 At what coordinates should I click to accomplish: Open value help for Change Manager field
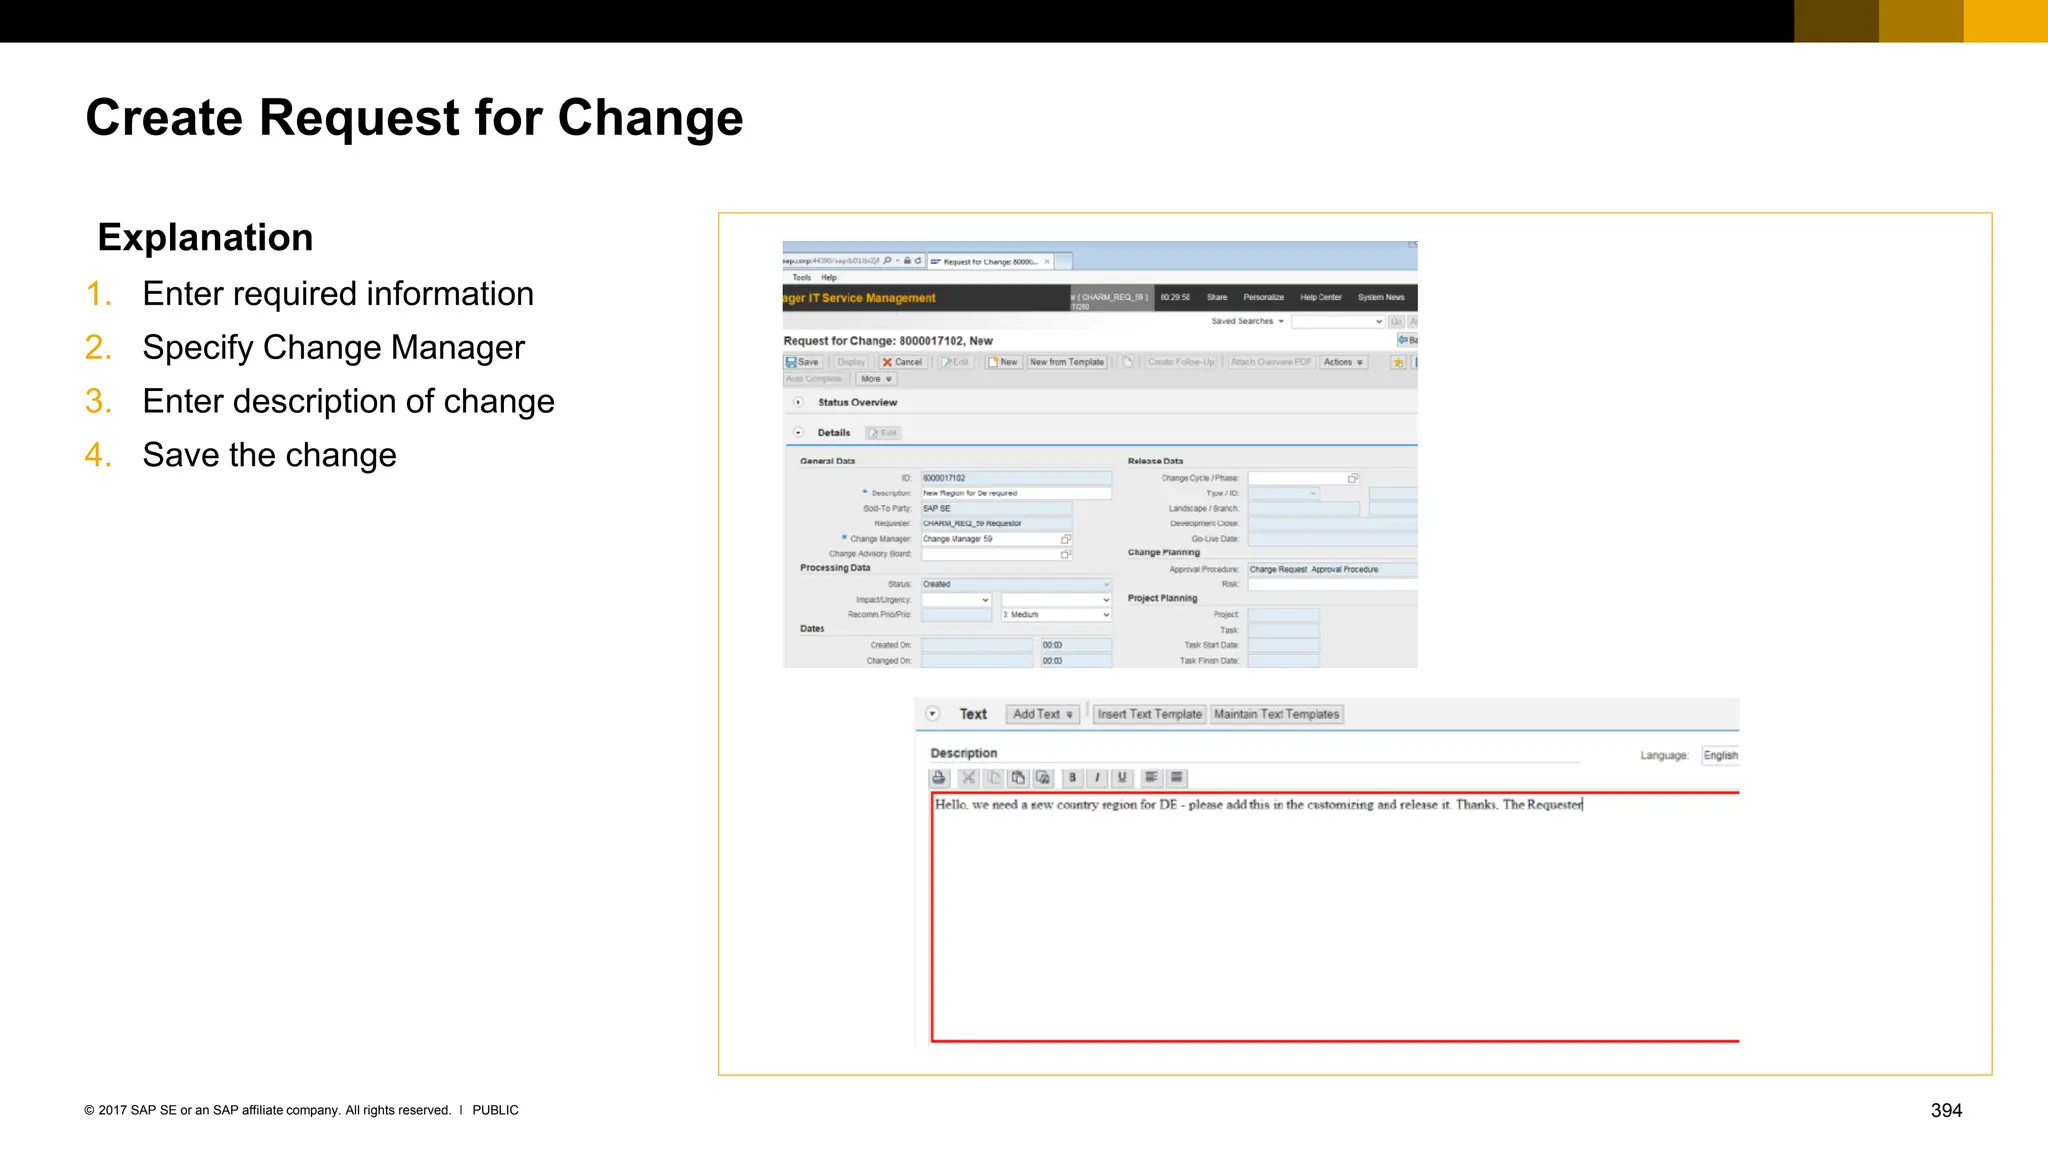pyautogui.click(x=1066, y=539)
